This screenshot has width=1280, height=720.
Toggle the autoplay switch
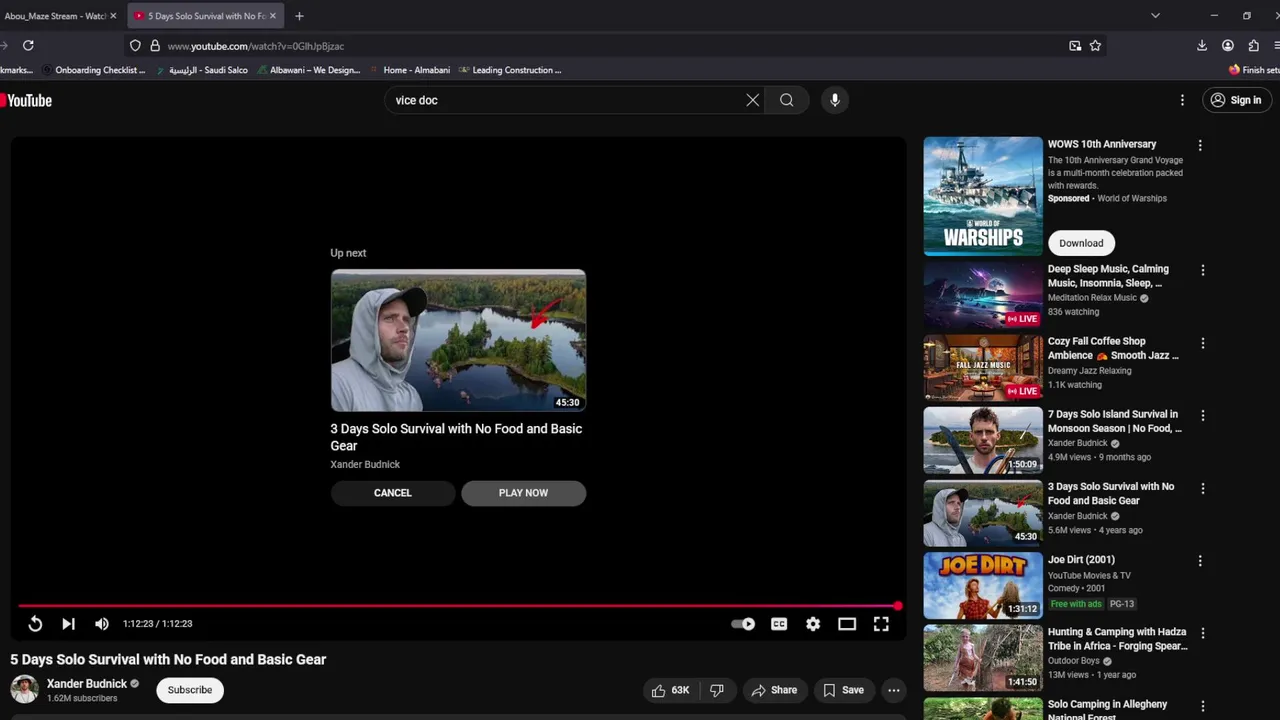(743, 624)
